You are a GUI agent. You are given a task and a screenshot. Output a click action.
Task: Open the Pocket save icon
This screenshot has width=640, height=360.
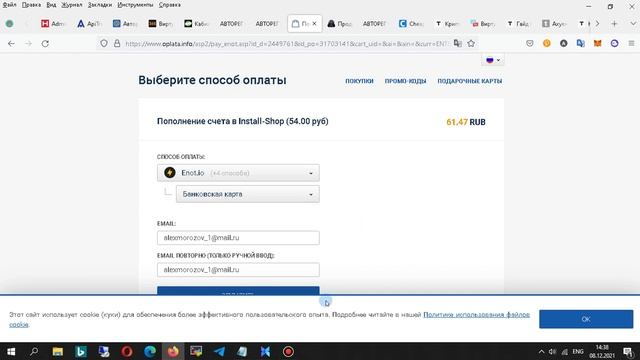530,43
